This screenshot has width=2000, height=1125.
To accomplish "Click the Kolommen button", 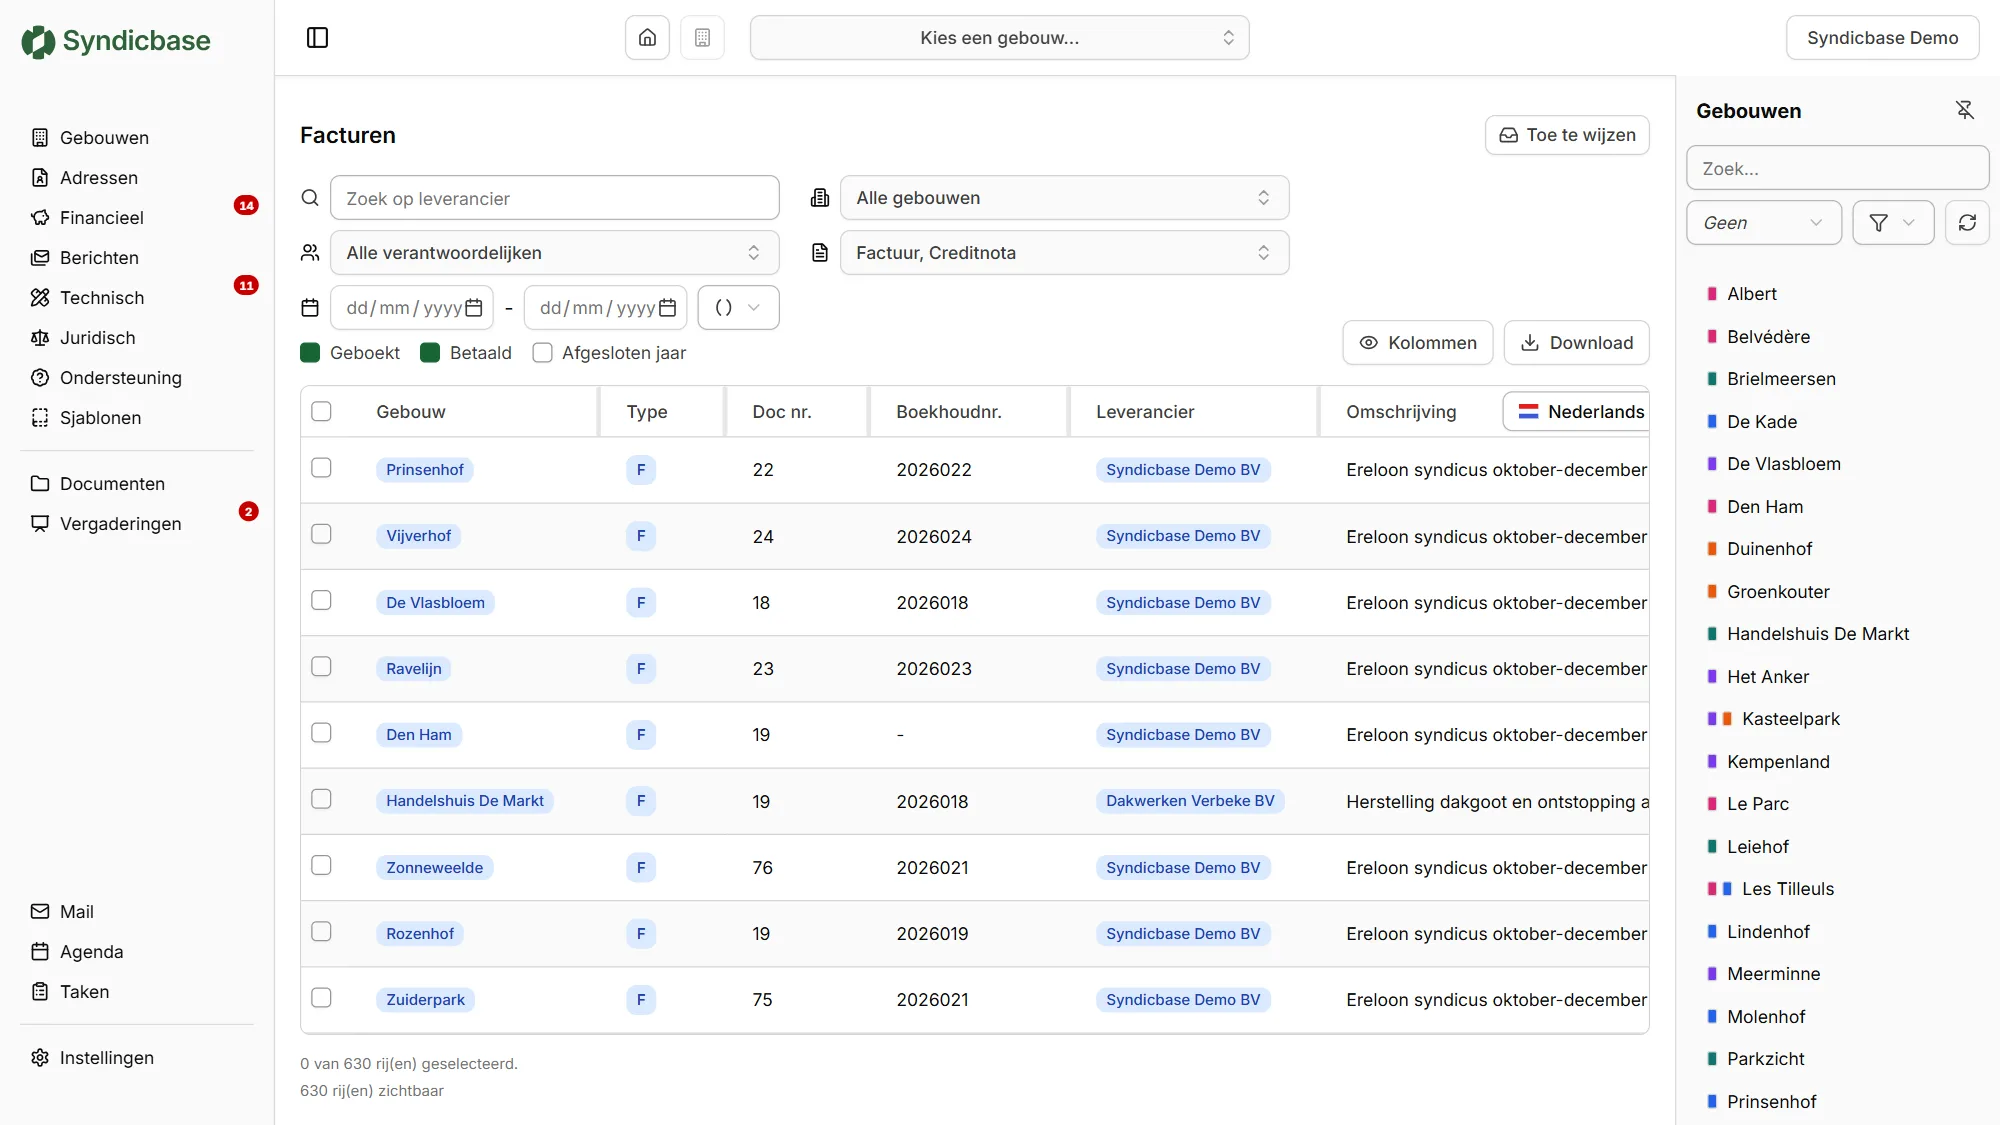I will click(x=1417, y=343).
